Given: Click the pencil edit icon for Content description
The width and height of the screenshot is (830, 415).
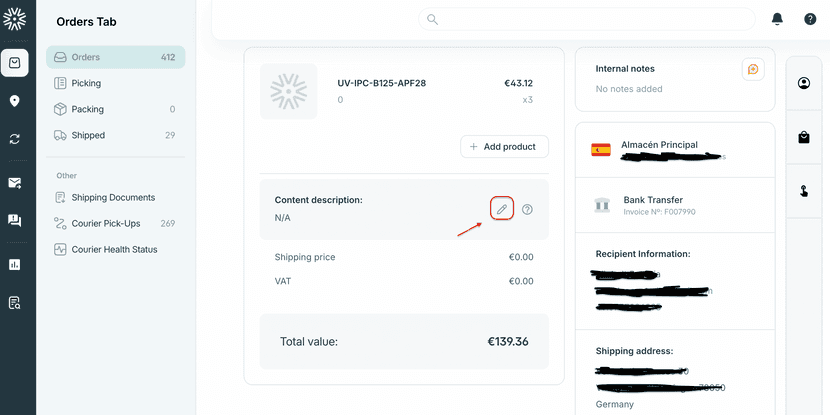Looking at the screenshot, I should pos(502,209).
